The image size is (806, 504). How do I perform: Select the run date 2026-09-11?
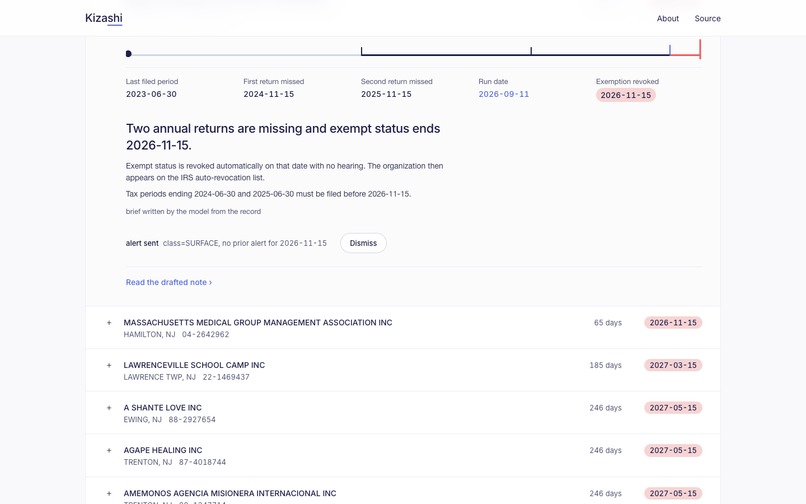tap(503, 94)
